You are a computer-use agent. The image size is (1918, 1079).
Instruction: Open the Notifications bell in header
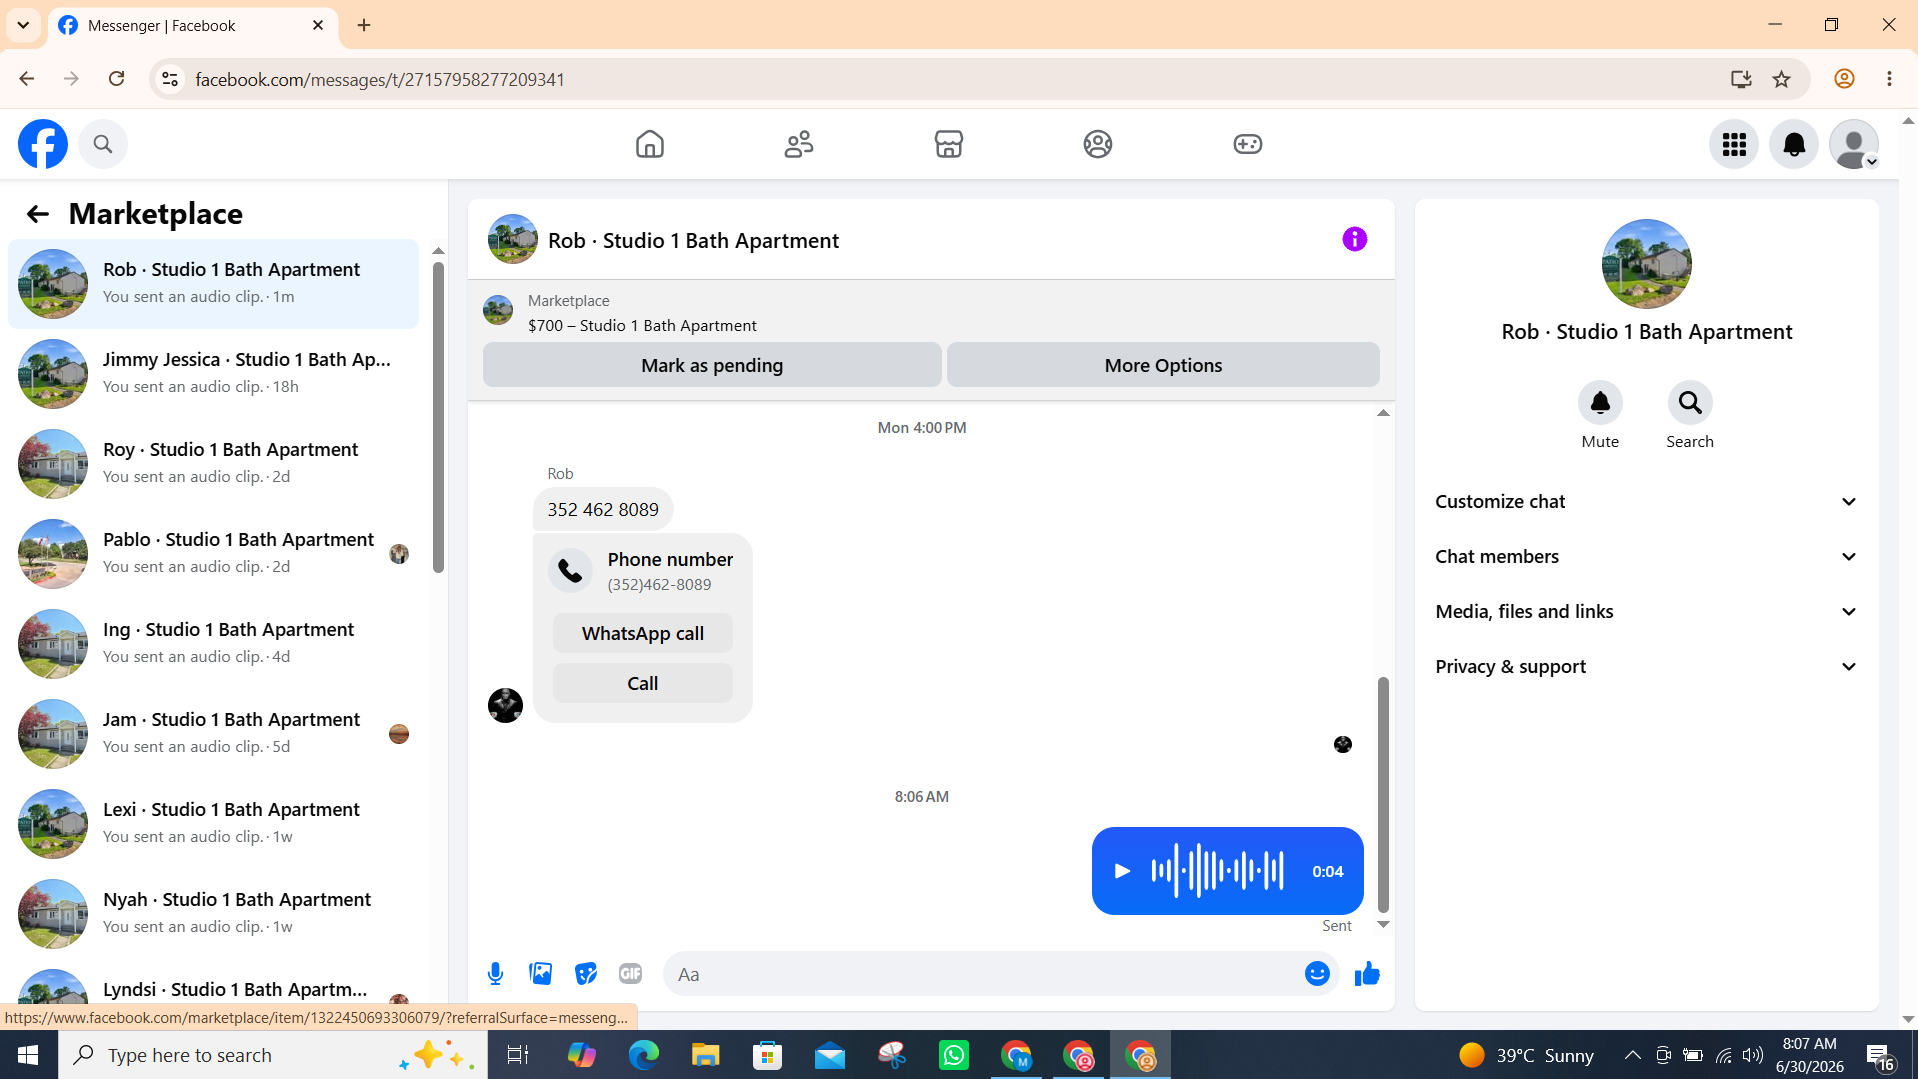[x=1794, y=144]
